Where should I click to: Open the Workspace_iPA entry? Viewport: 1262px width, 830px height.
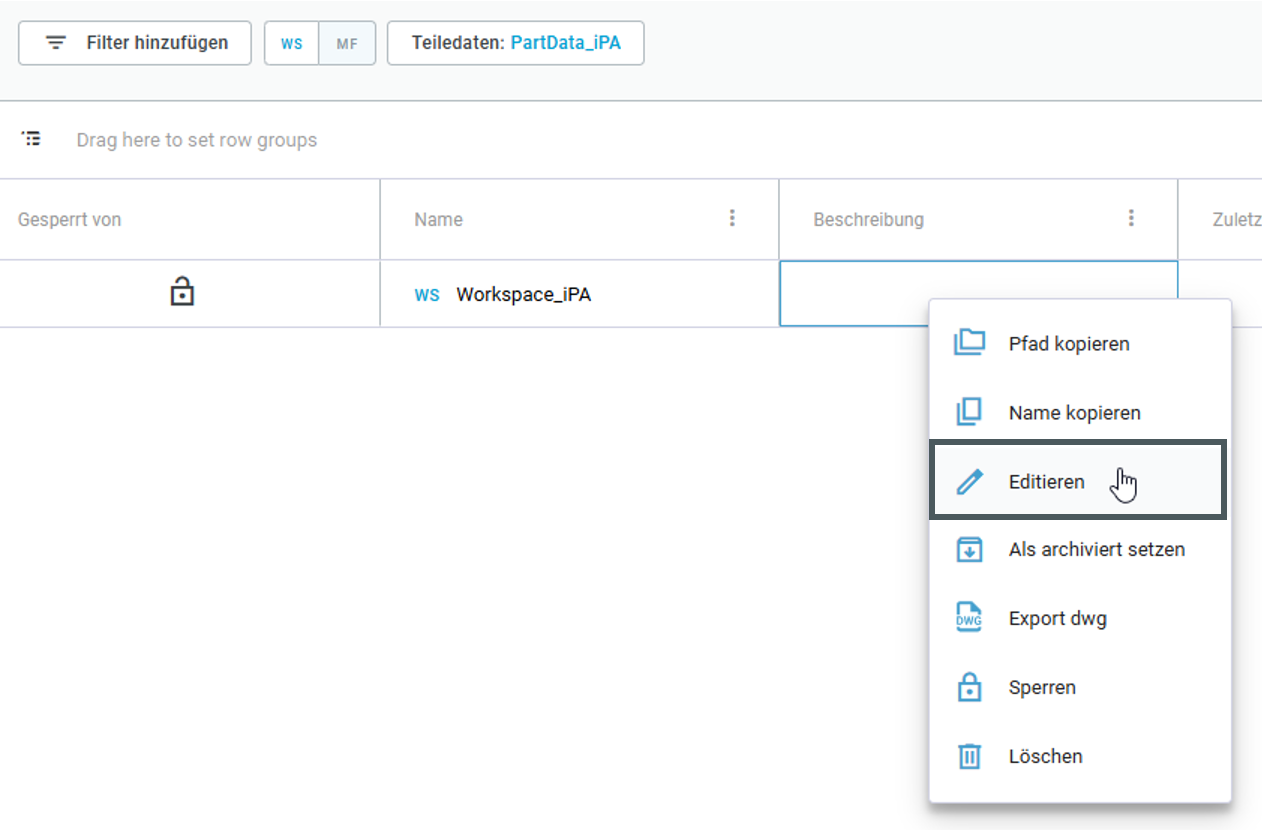point(523,294)
